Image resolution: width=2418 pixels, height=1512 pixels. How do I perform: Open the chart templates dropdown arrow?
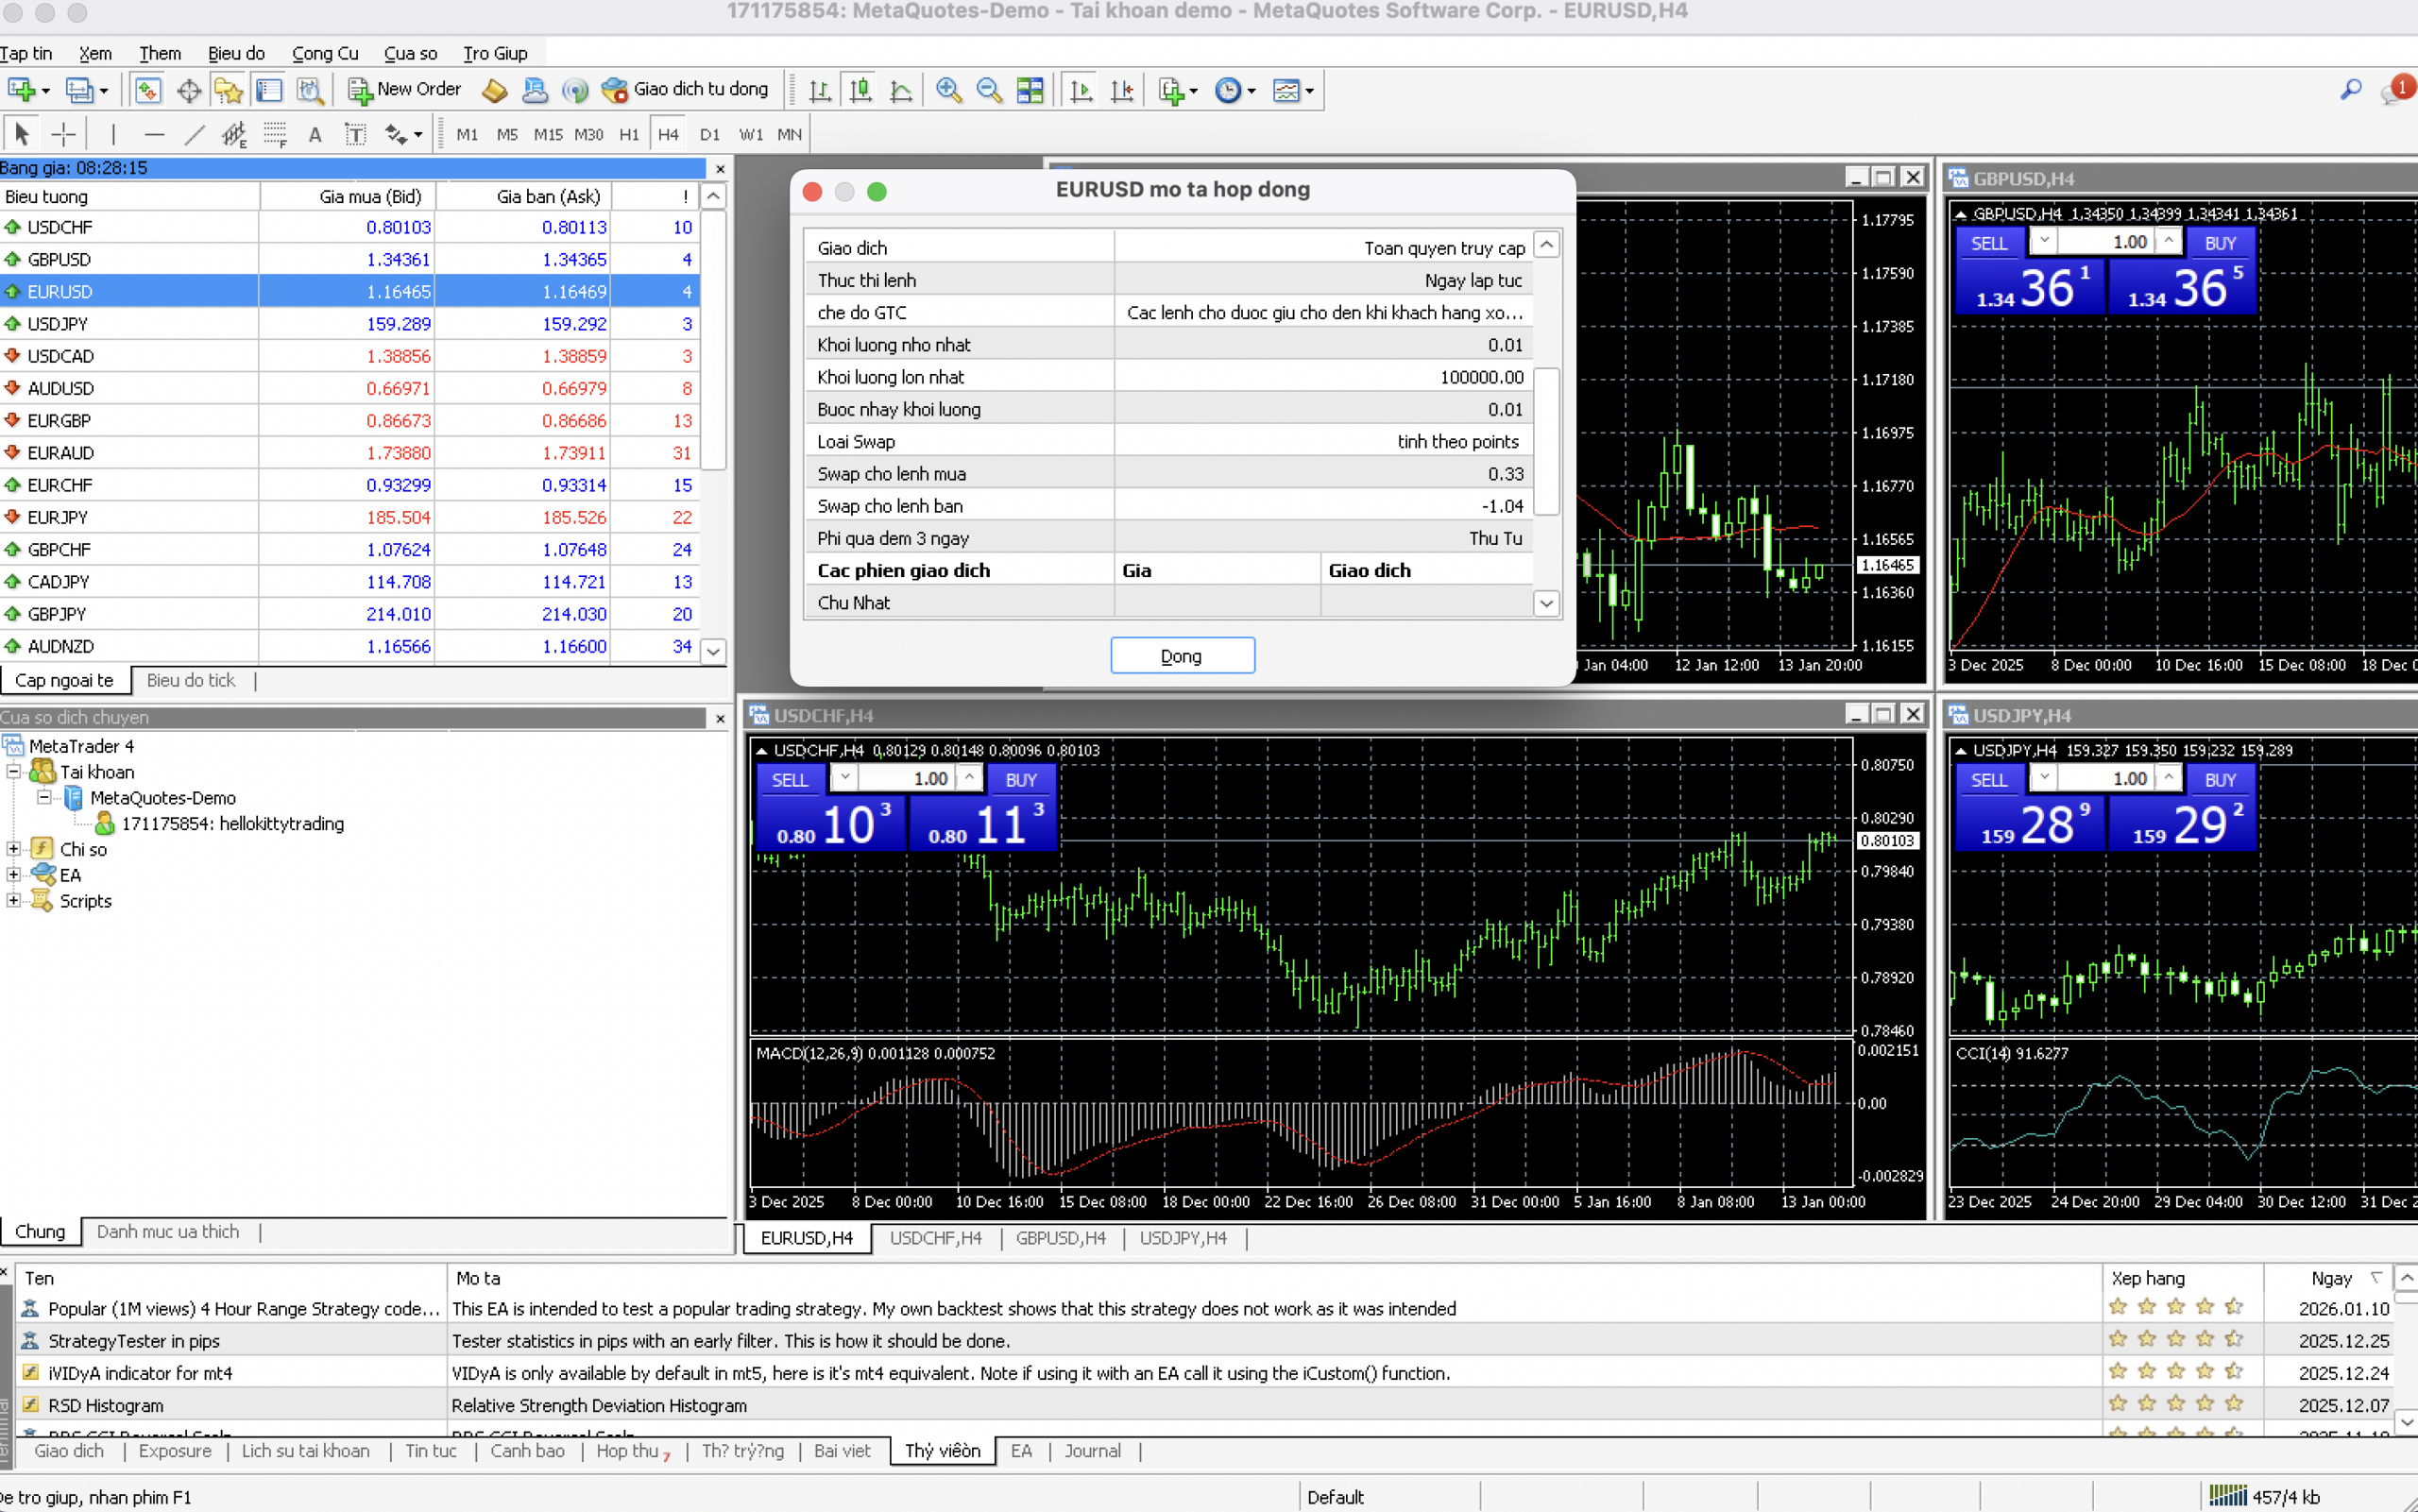(x=1309, y=91)
